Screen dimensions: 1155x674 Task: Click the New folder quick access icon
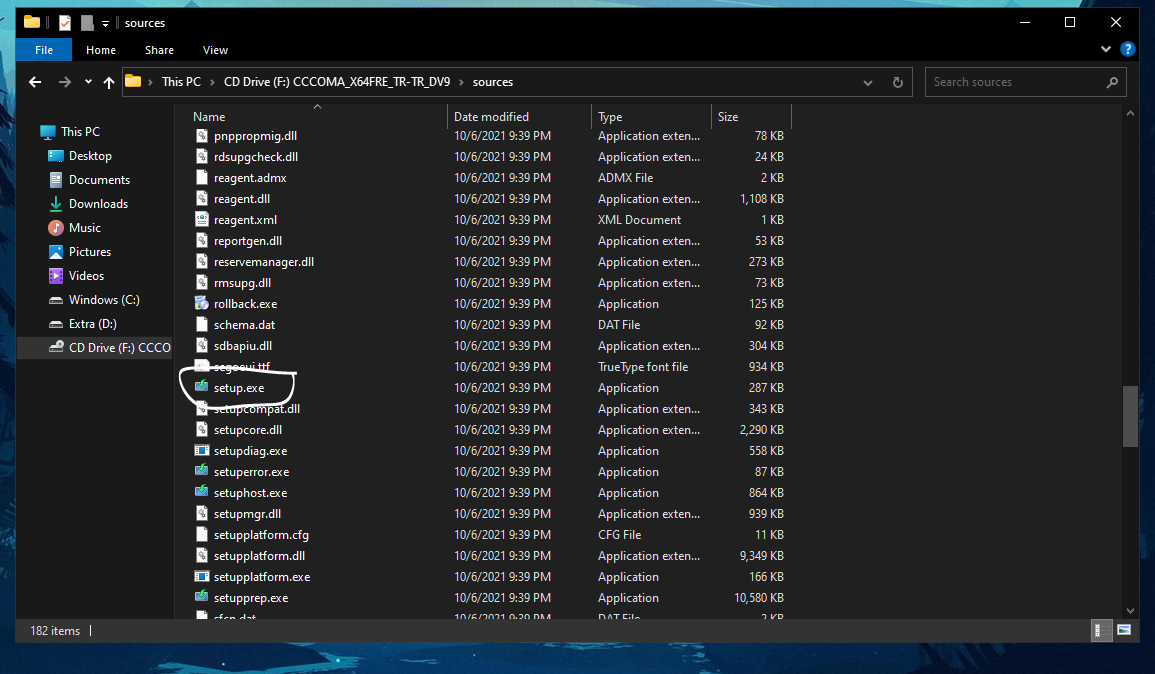click(87, 23)
